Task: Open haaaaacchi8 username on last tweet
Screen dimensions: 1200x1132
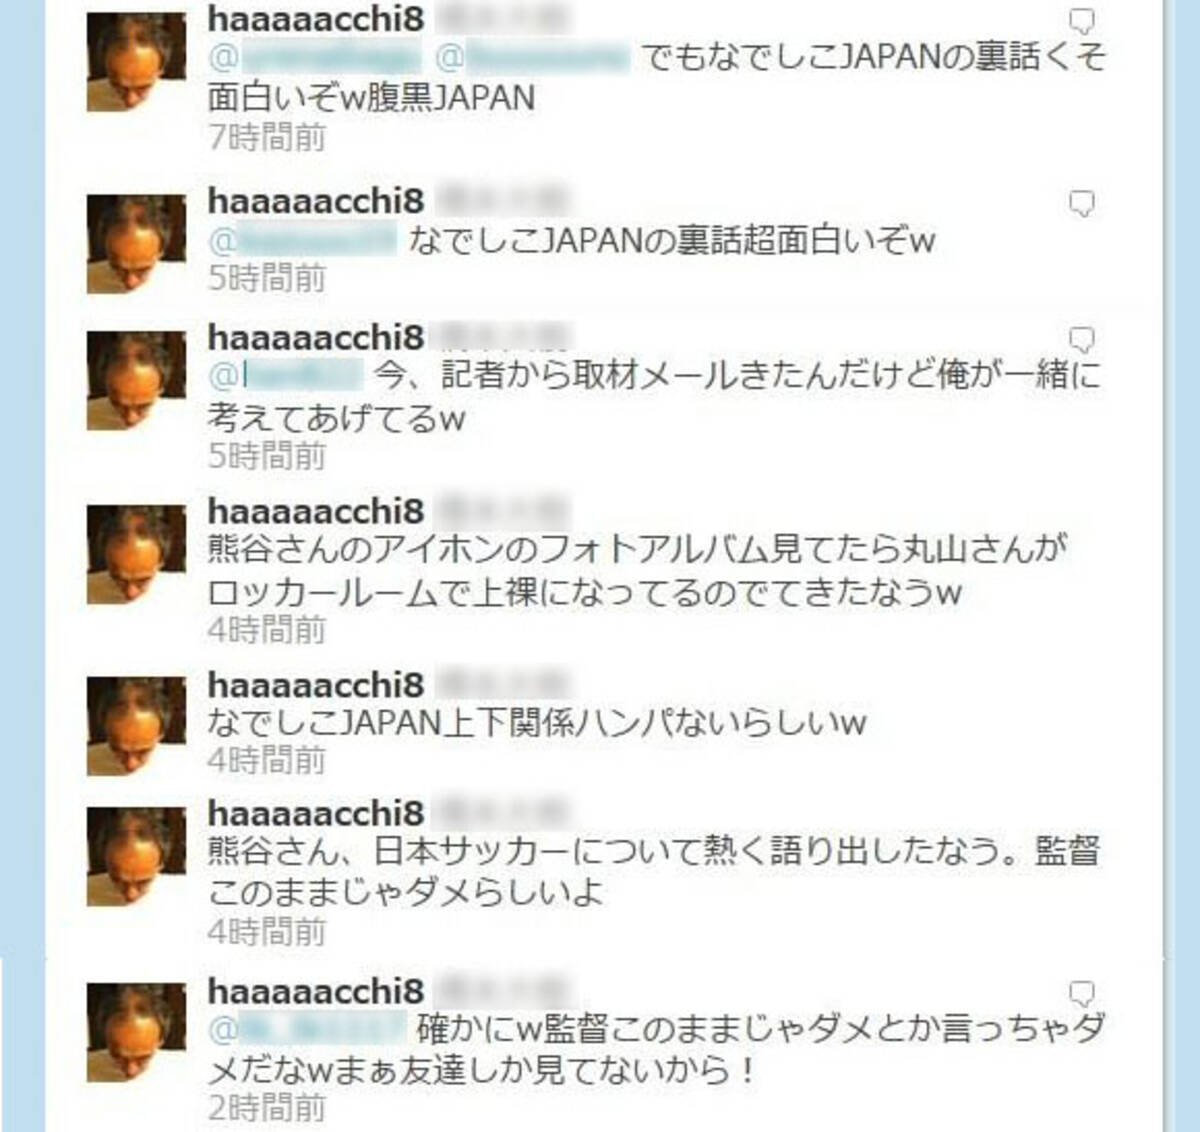Action: 316,991
